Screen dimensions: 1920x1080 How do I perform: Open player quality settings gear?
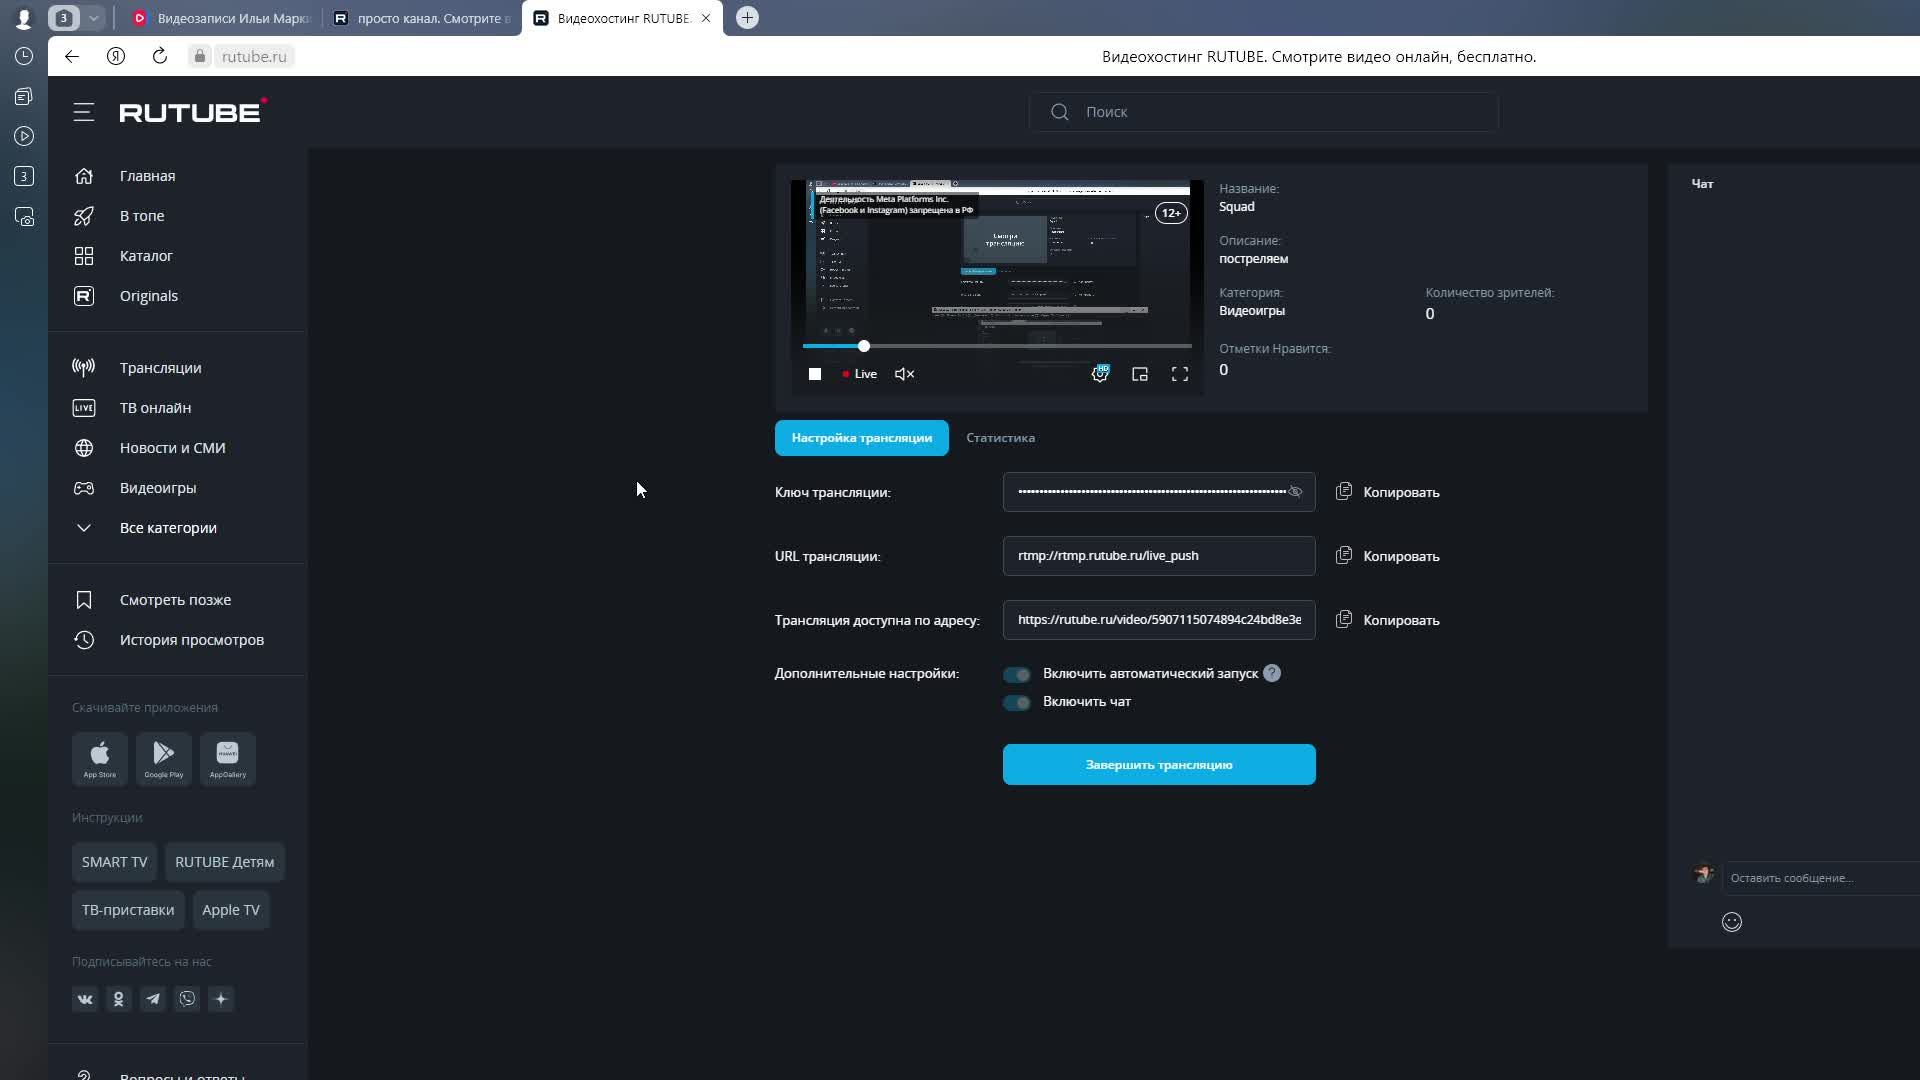(x=1099, y=374)
